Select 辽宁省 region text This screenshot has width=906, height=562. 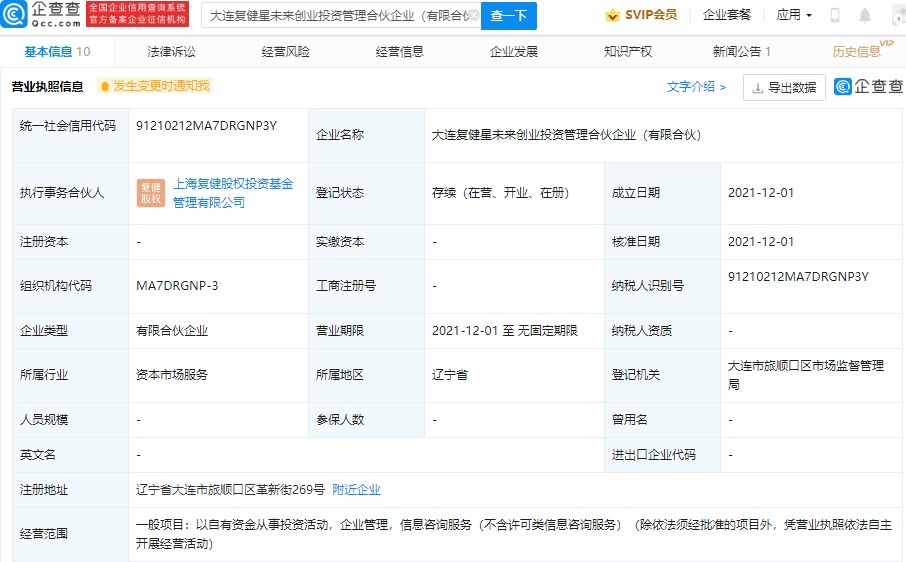pyautogui.click(x=450, y=375)
